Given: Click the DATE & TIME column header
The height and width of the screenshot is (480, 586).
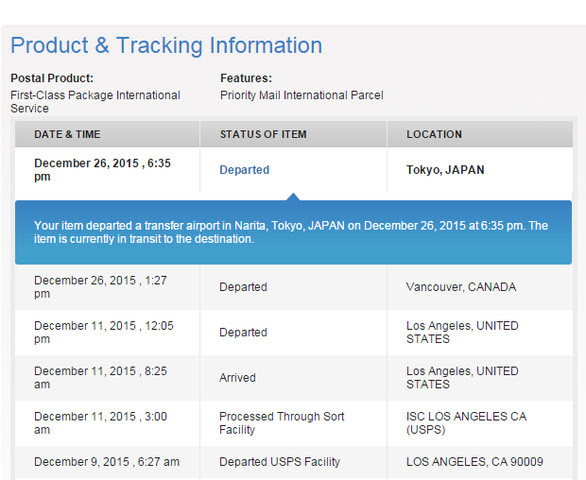Looking at the screenshot, I should point(67,134).
